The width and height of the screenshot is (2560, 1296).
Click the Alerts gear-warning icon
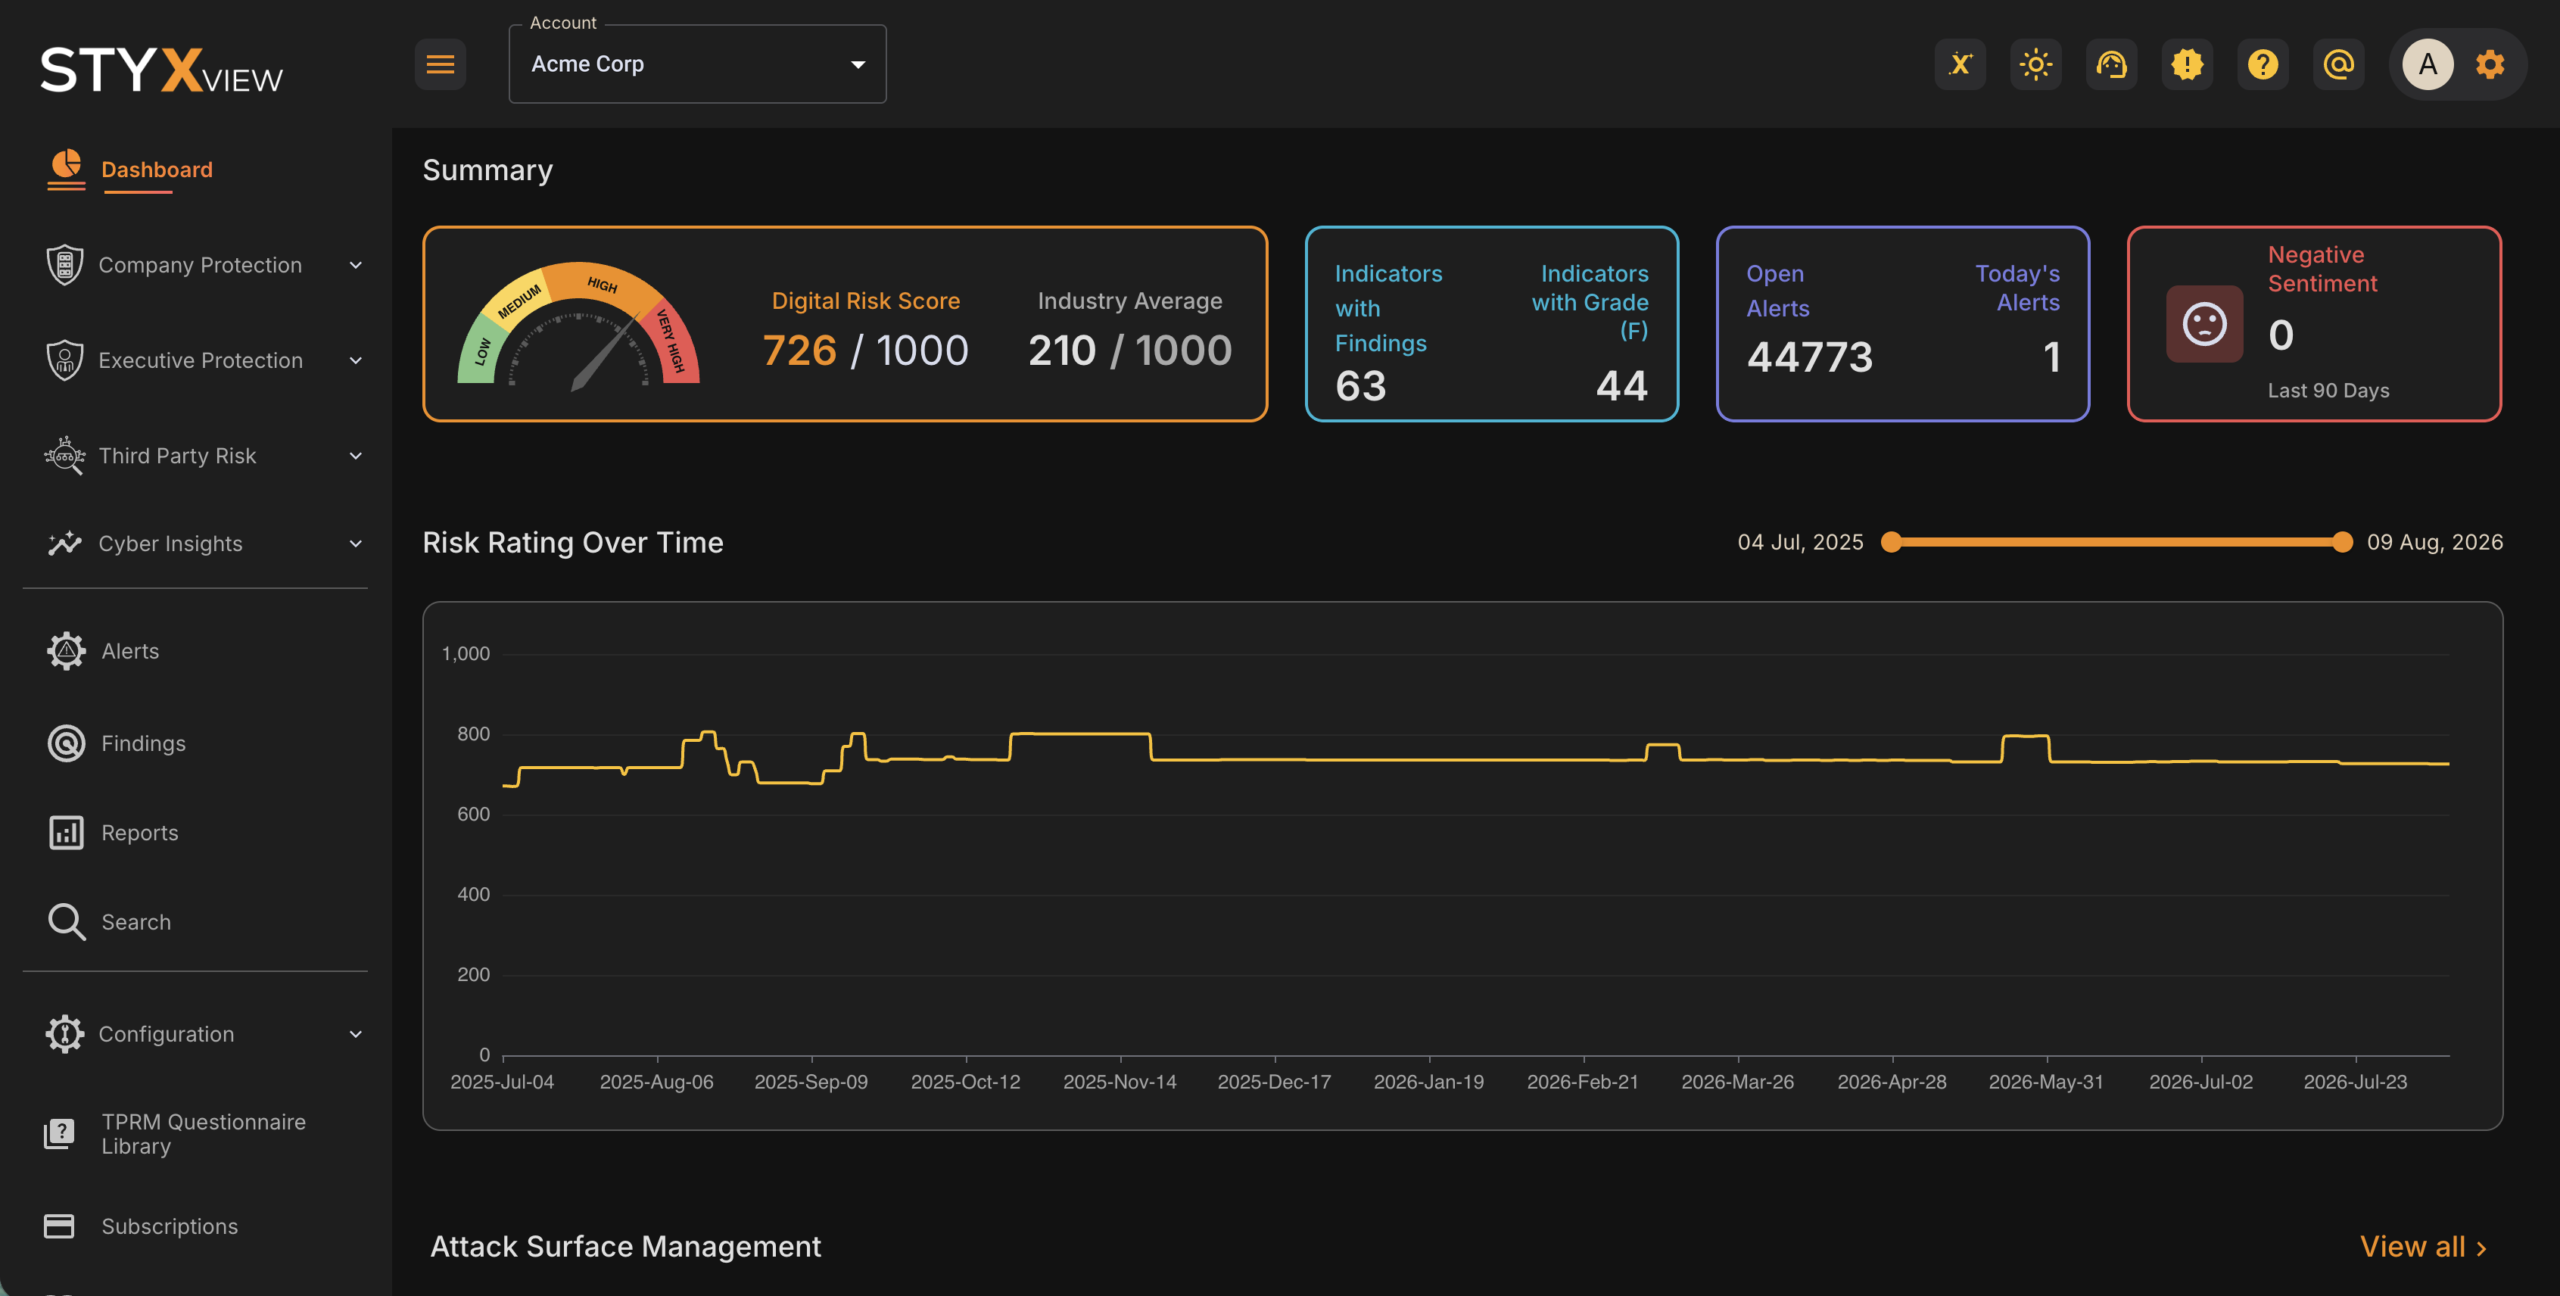coord(66,651)
